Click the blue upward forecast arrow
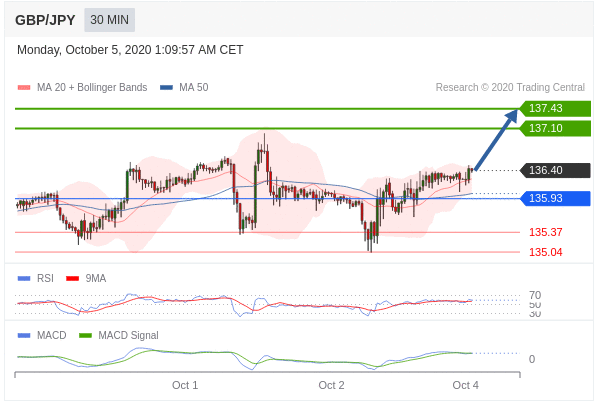Screen dimensions: 599x406 (x=496, y=140)
